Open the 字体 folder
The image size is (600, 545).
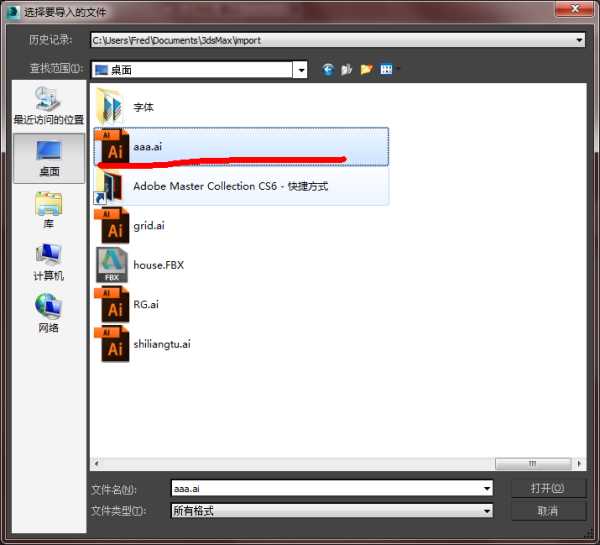tap(143, 107)
